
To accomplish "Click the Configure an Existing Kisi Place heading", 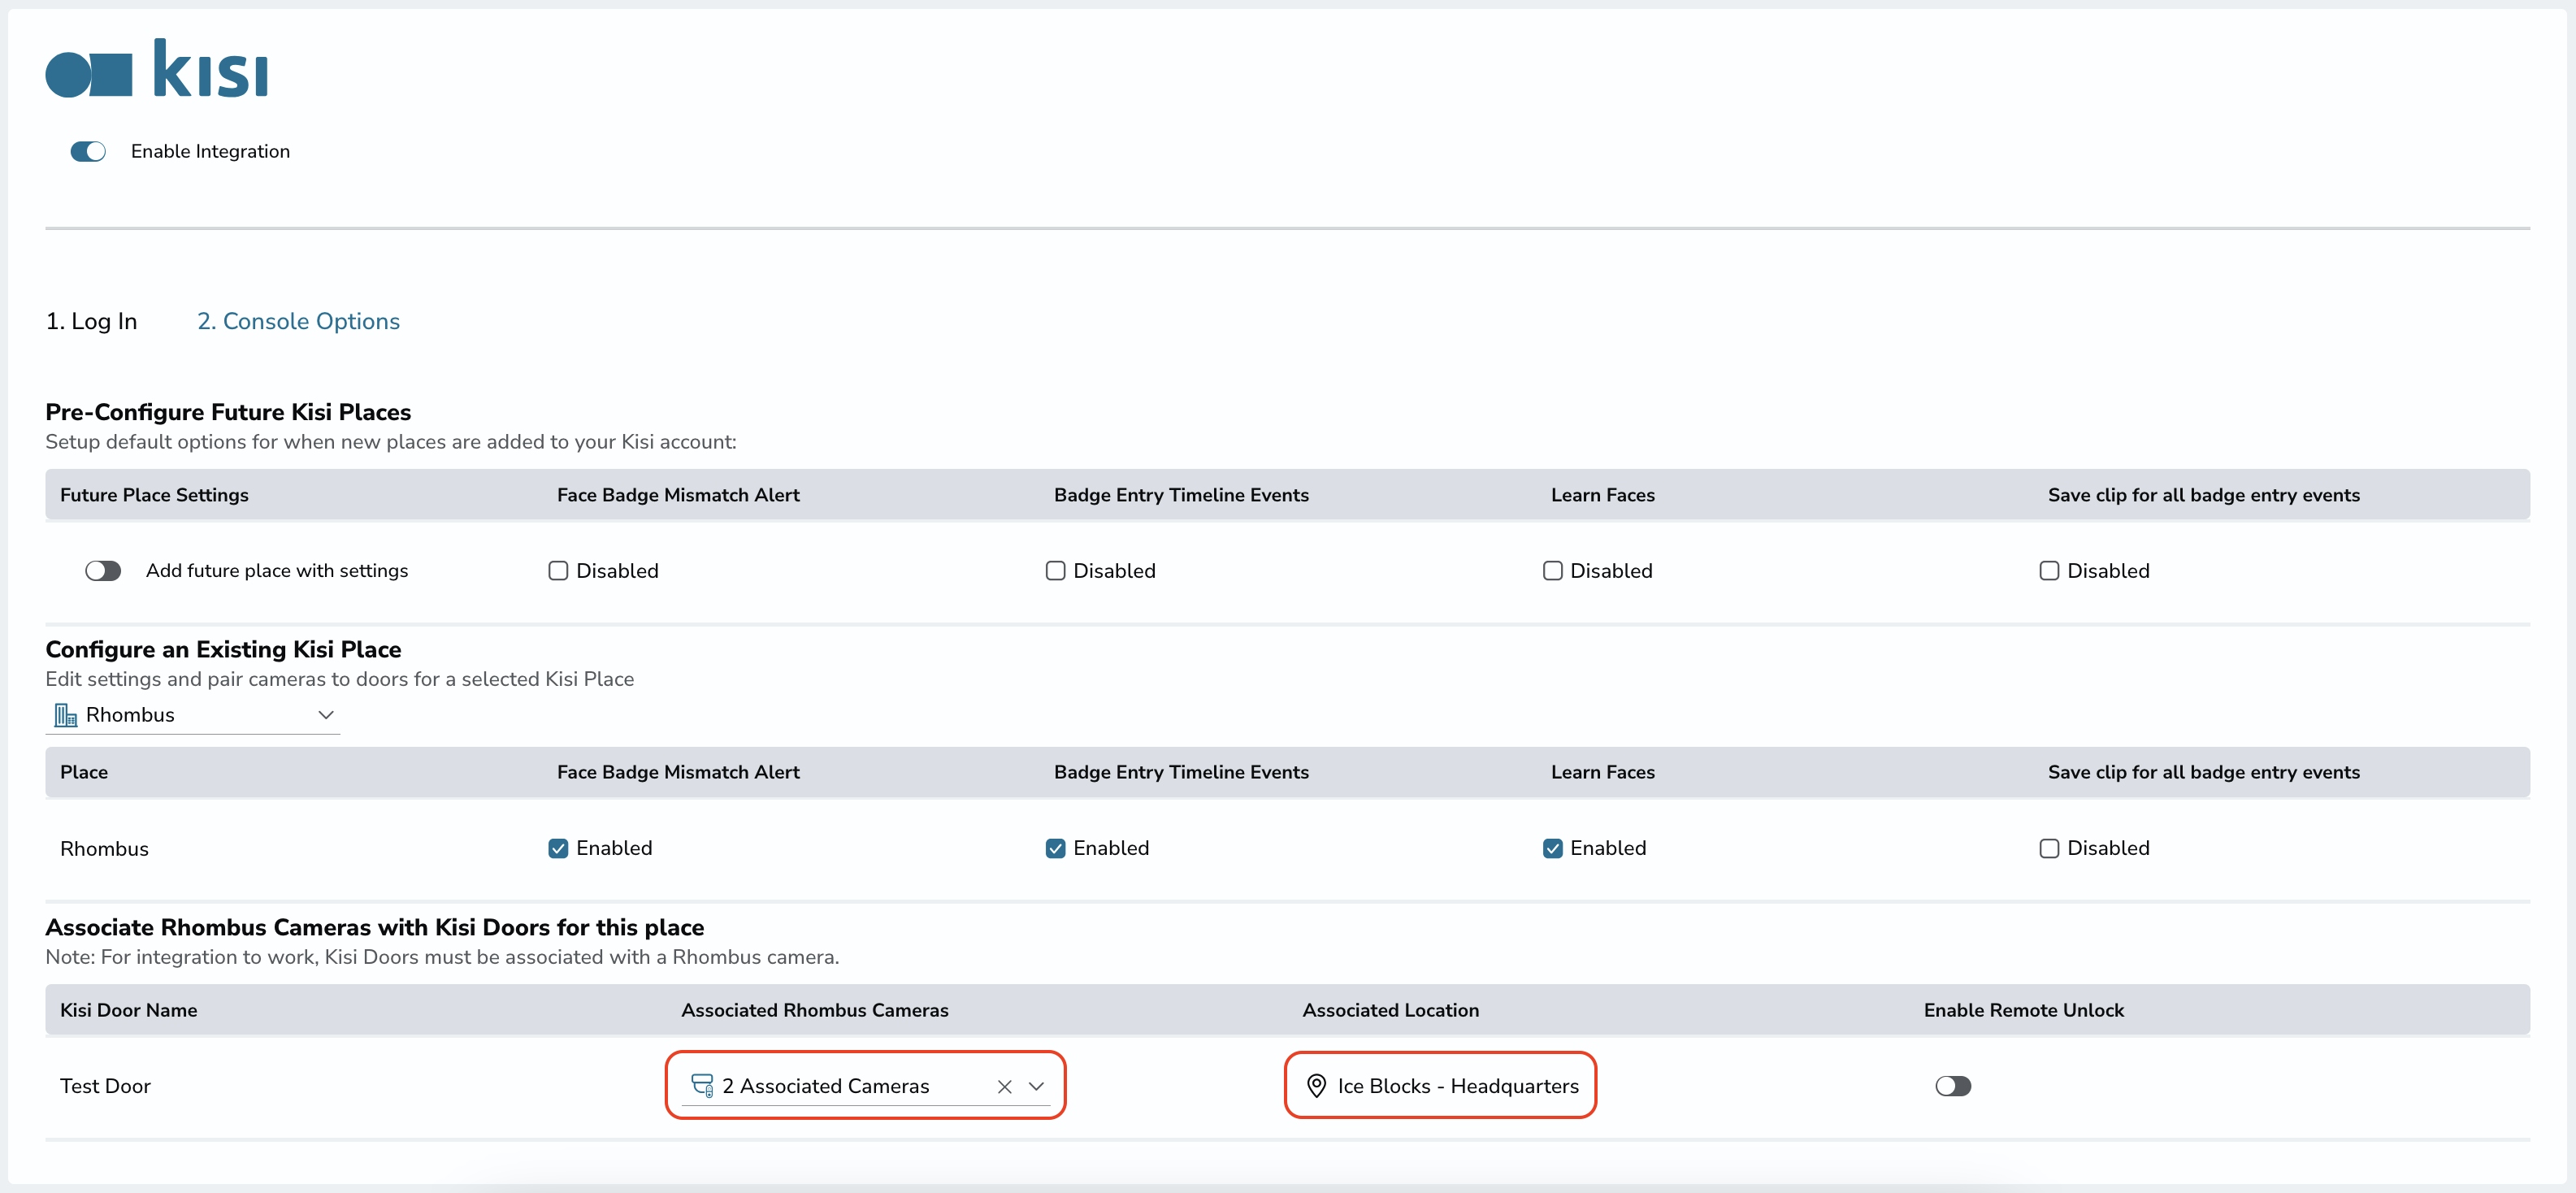I will pyautogui.click(x=223, y=649).
